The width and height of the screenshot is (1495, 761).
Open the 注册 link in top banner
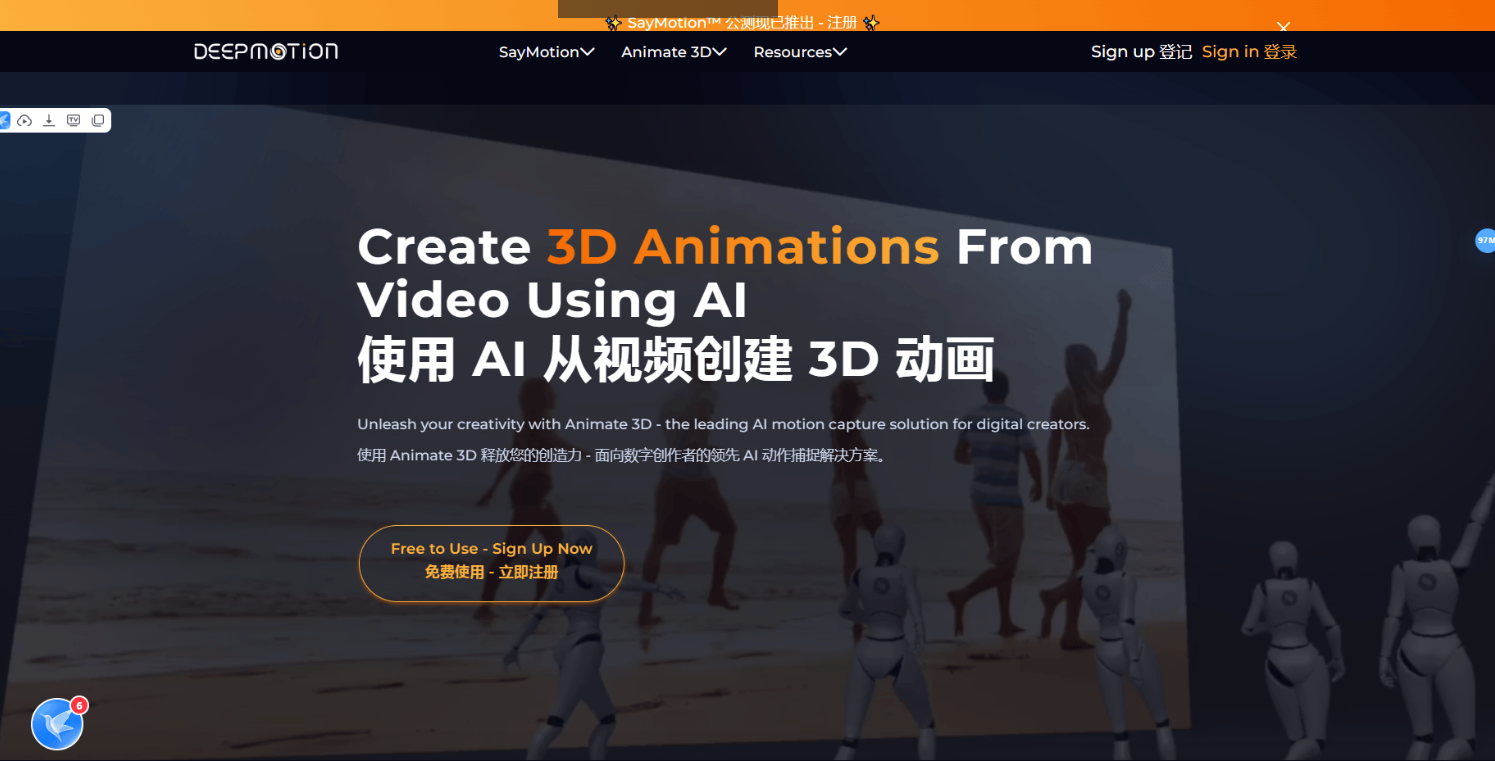(843, 21)
